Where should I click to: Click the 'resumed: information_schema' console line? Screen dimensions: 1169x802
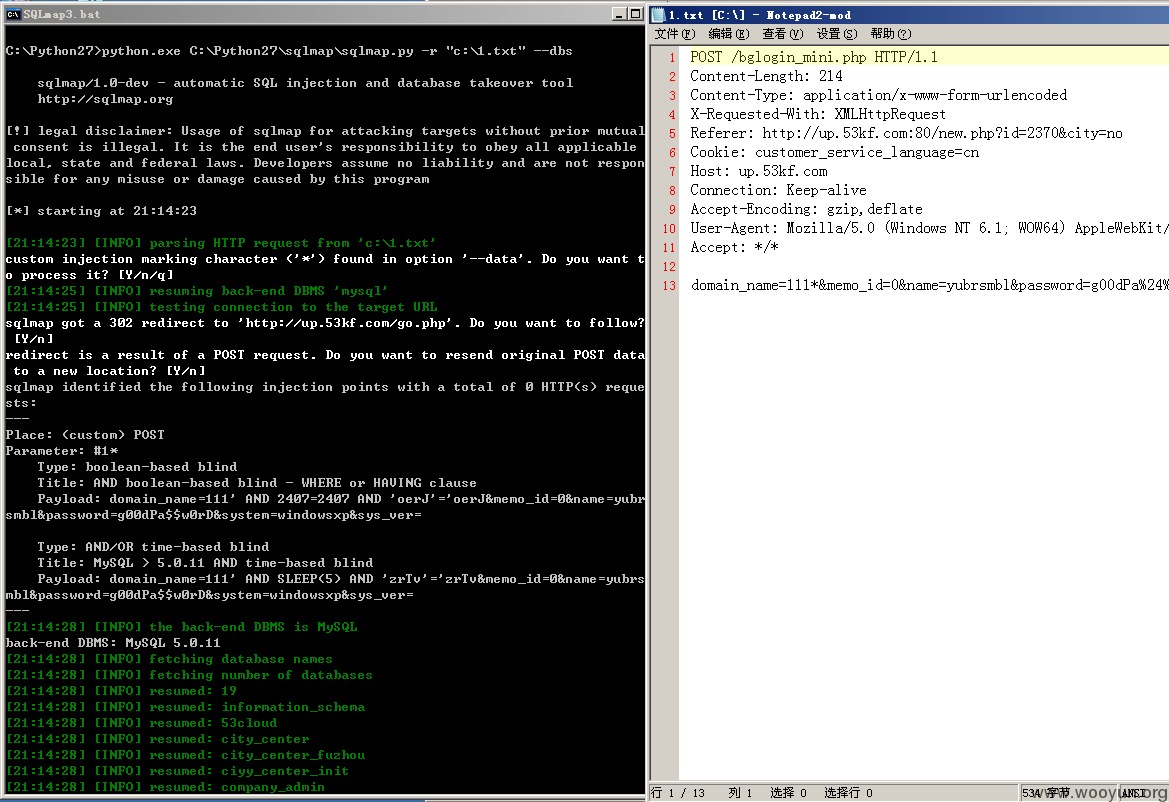(x=185, y=707)
